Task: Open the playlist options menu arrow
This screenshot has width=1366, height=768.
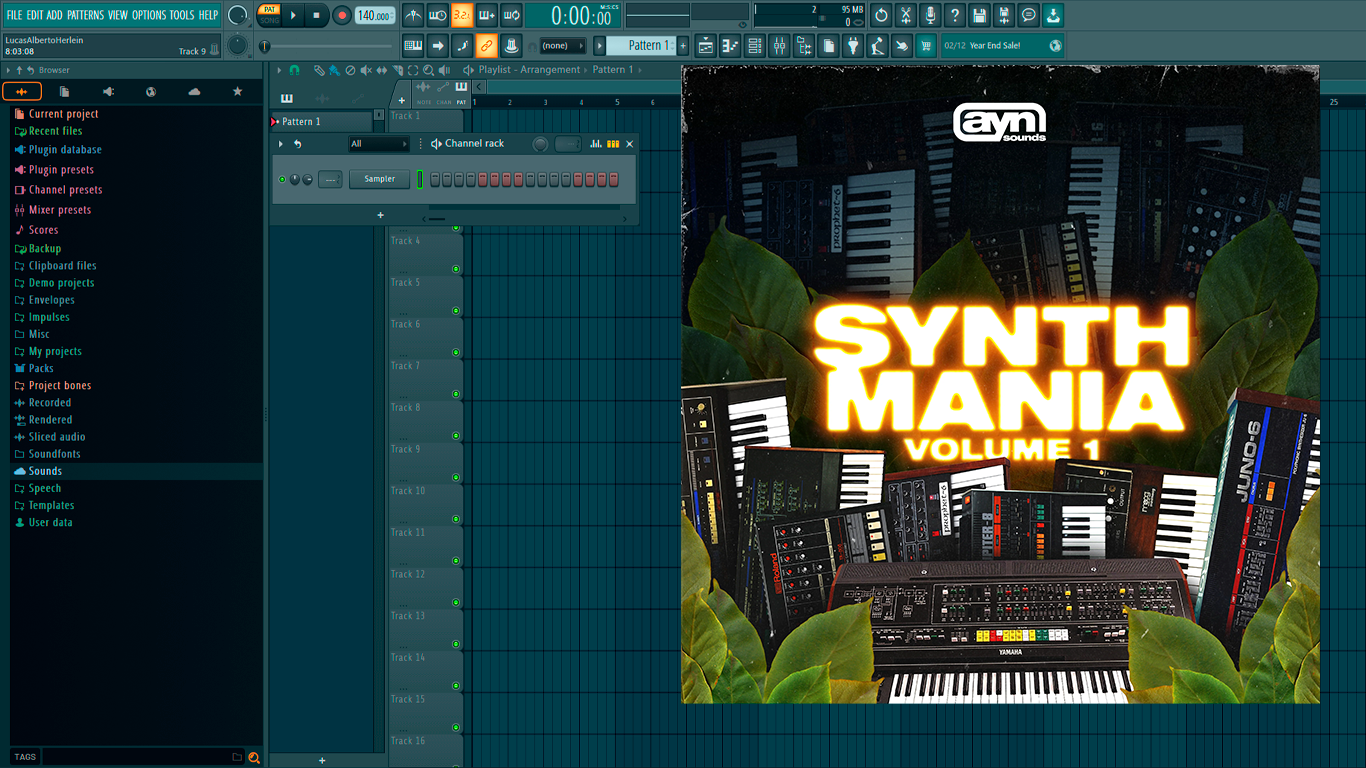Action: pyautogui.click(x=280, y=70)
